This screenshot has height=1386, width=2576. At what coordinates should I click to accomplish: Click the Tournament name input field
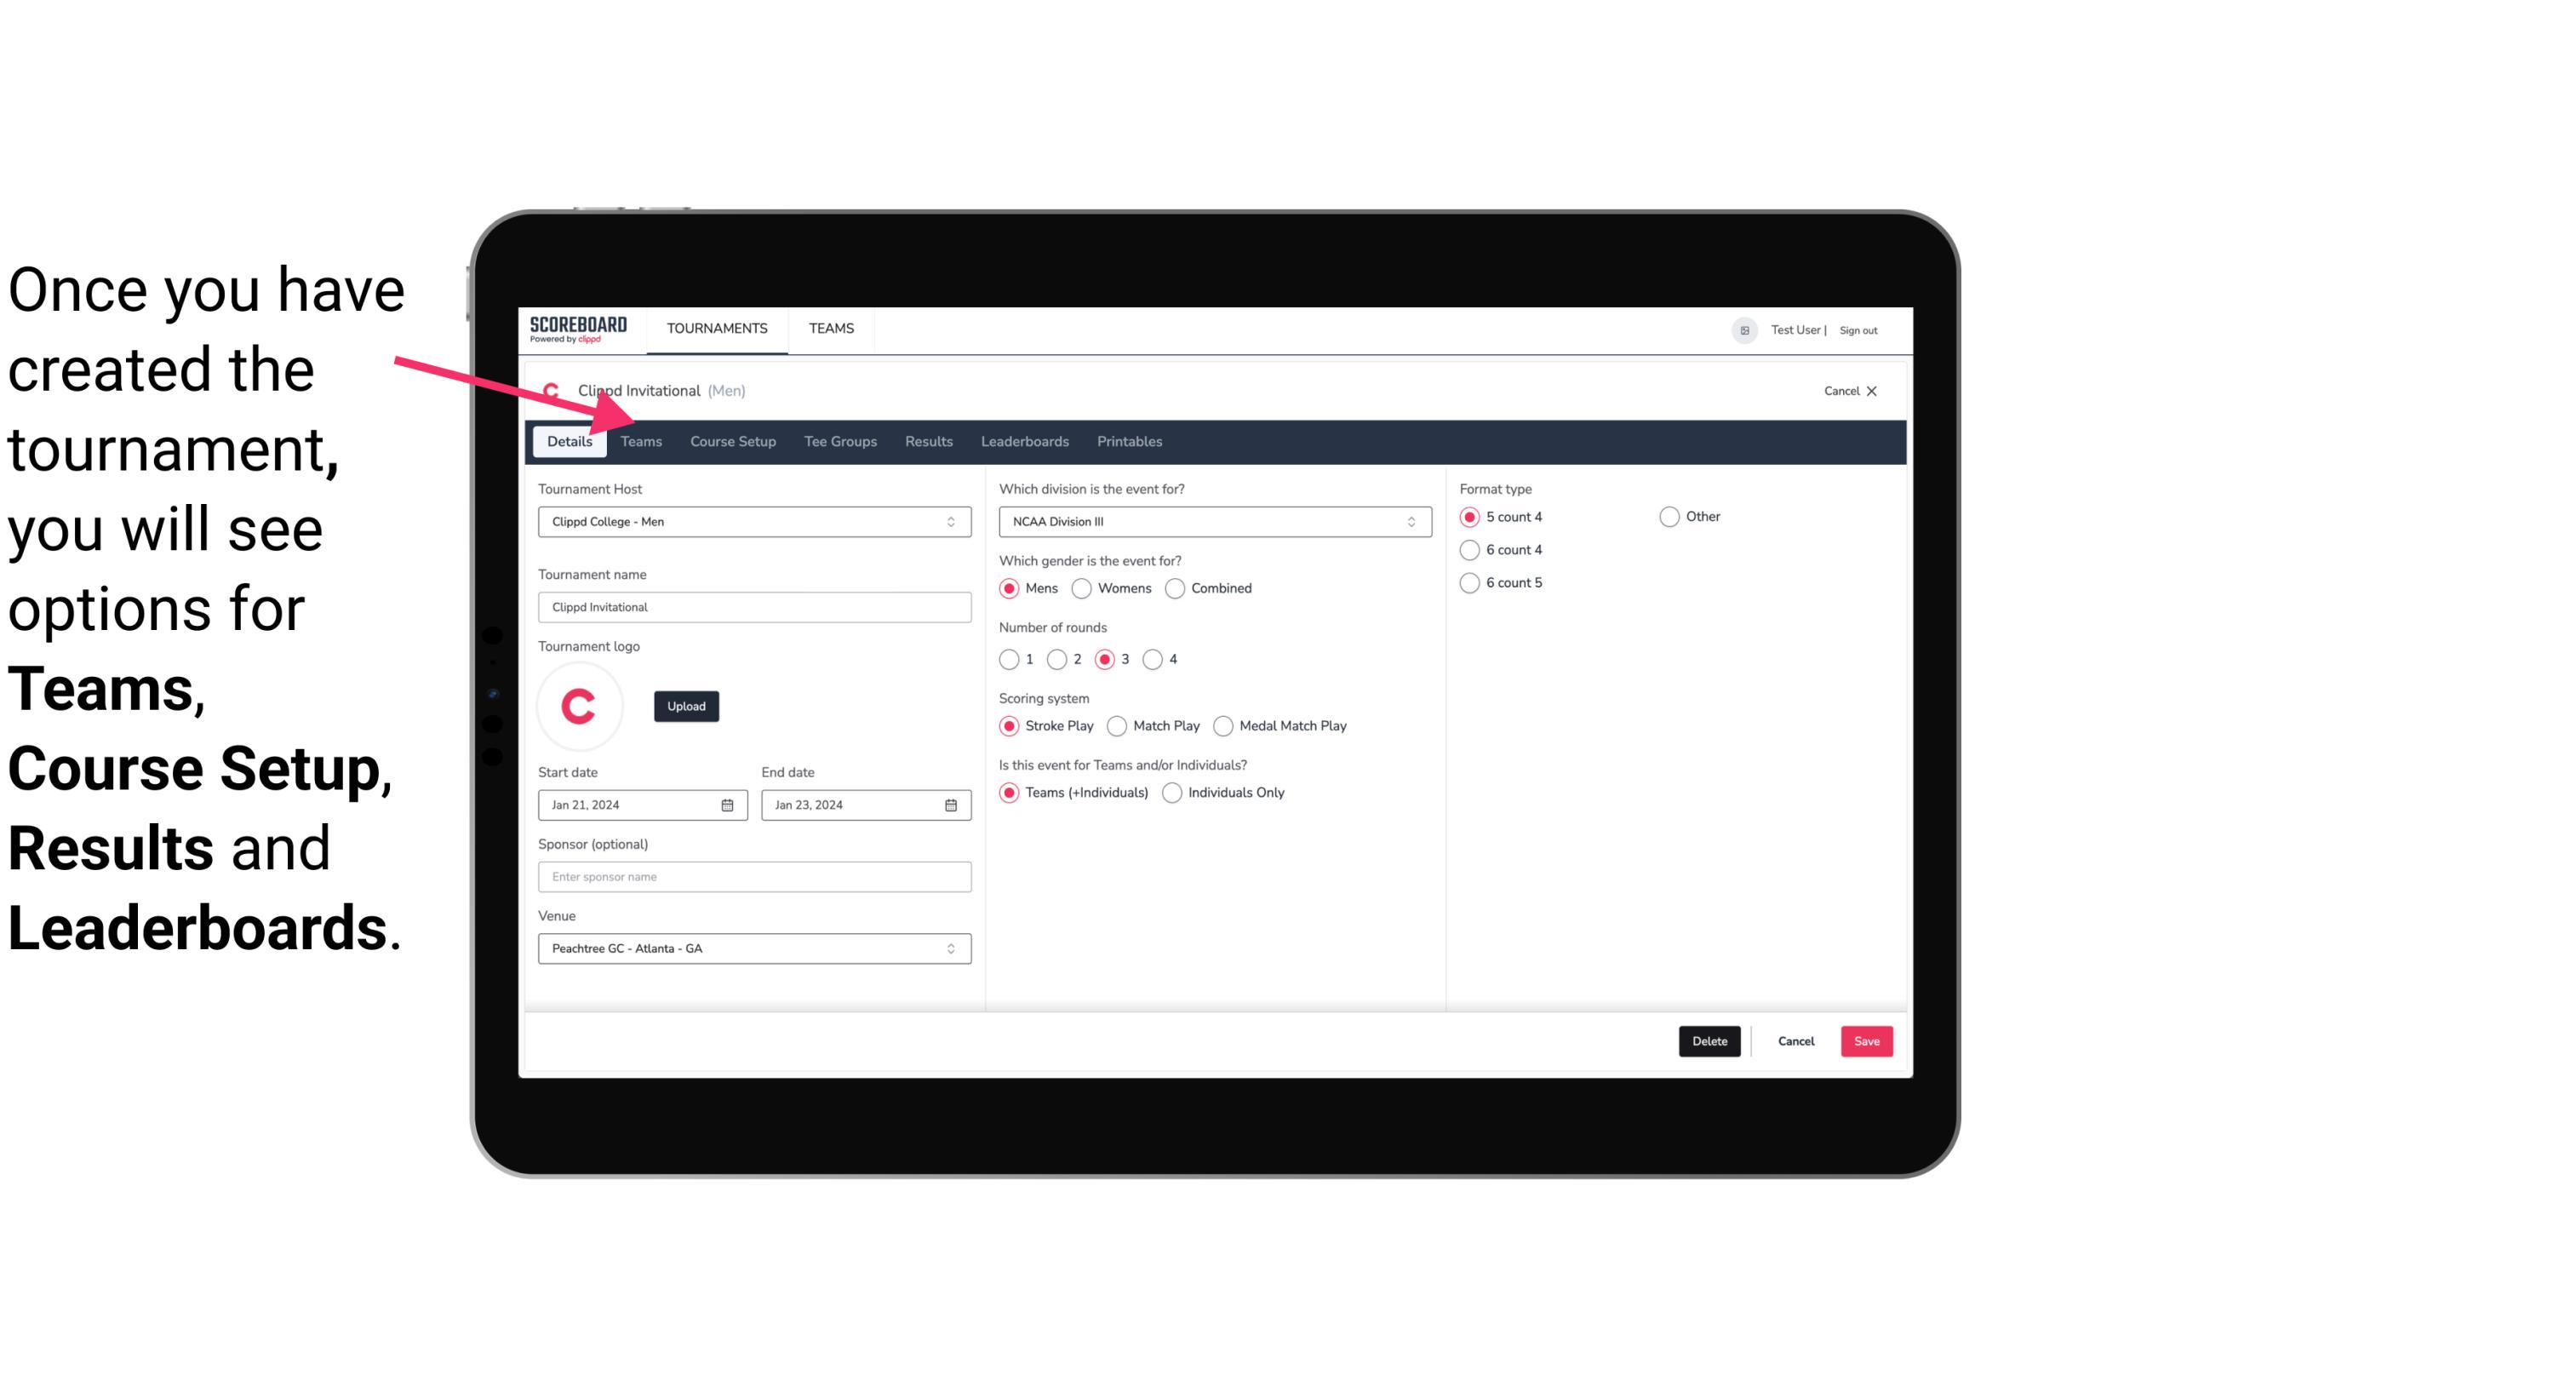[x=754, y=606]
